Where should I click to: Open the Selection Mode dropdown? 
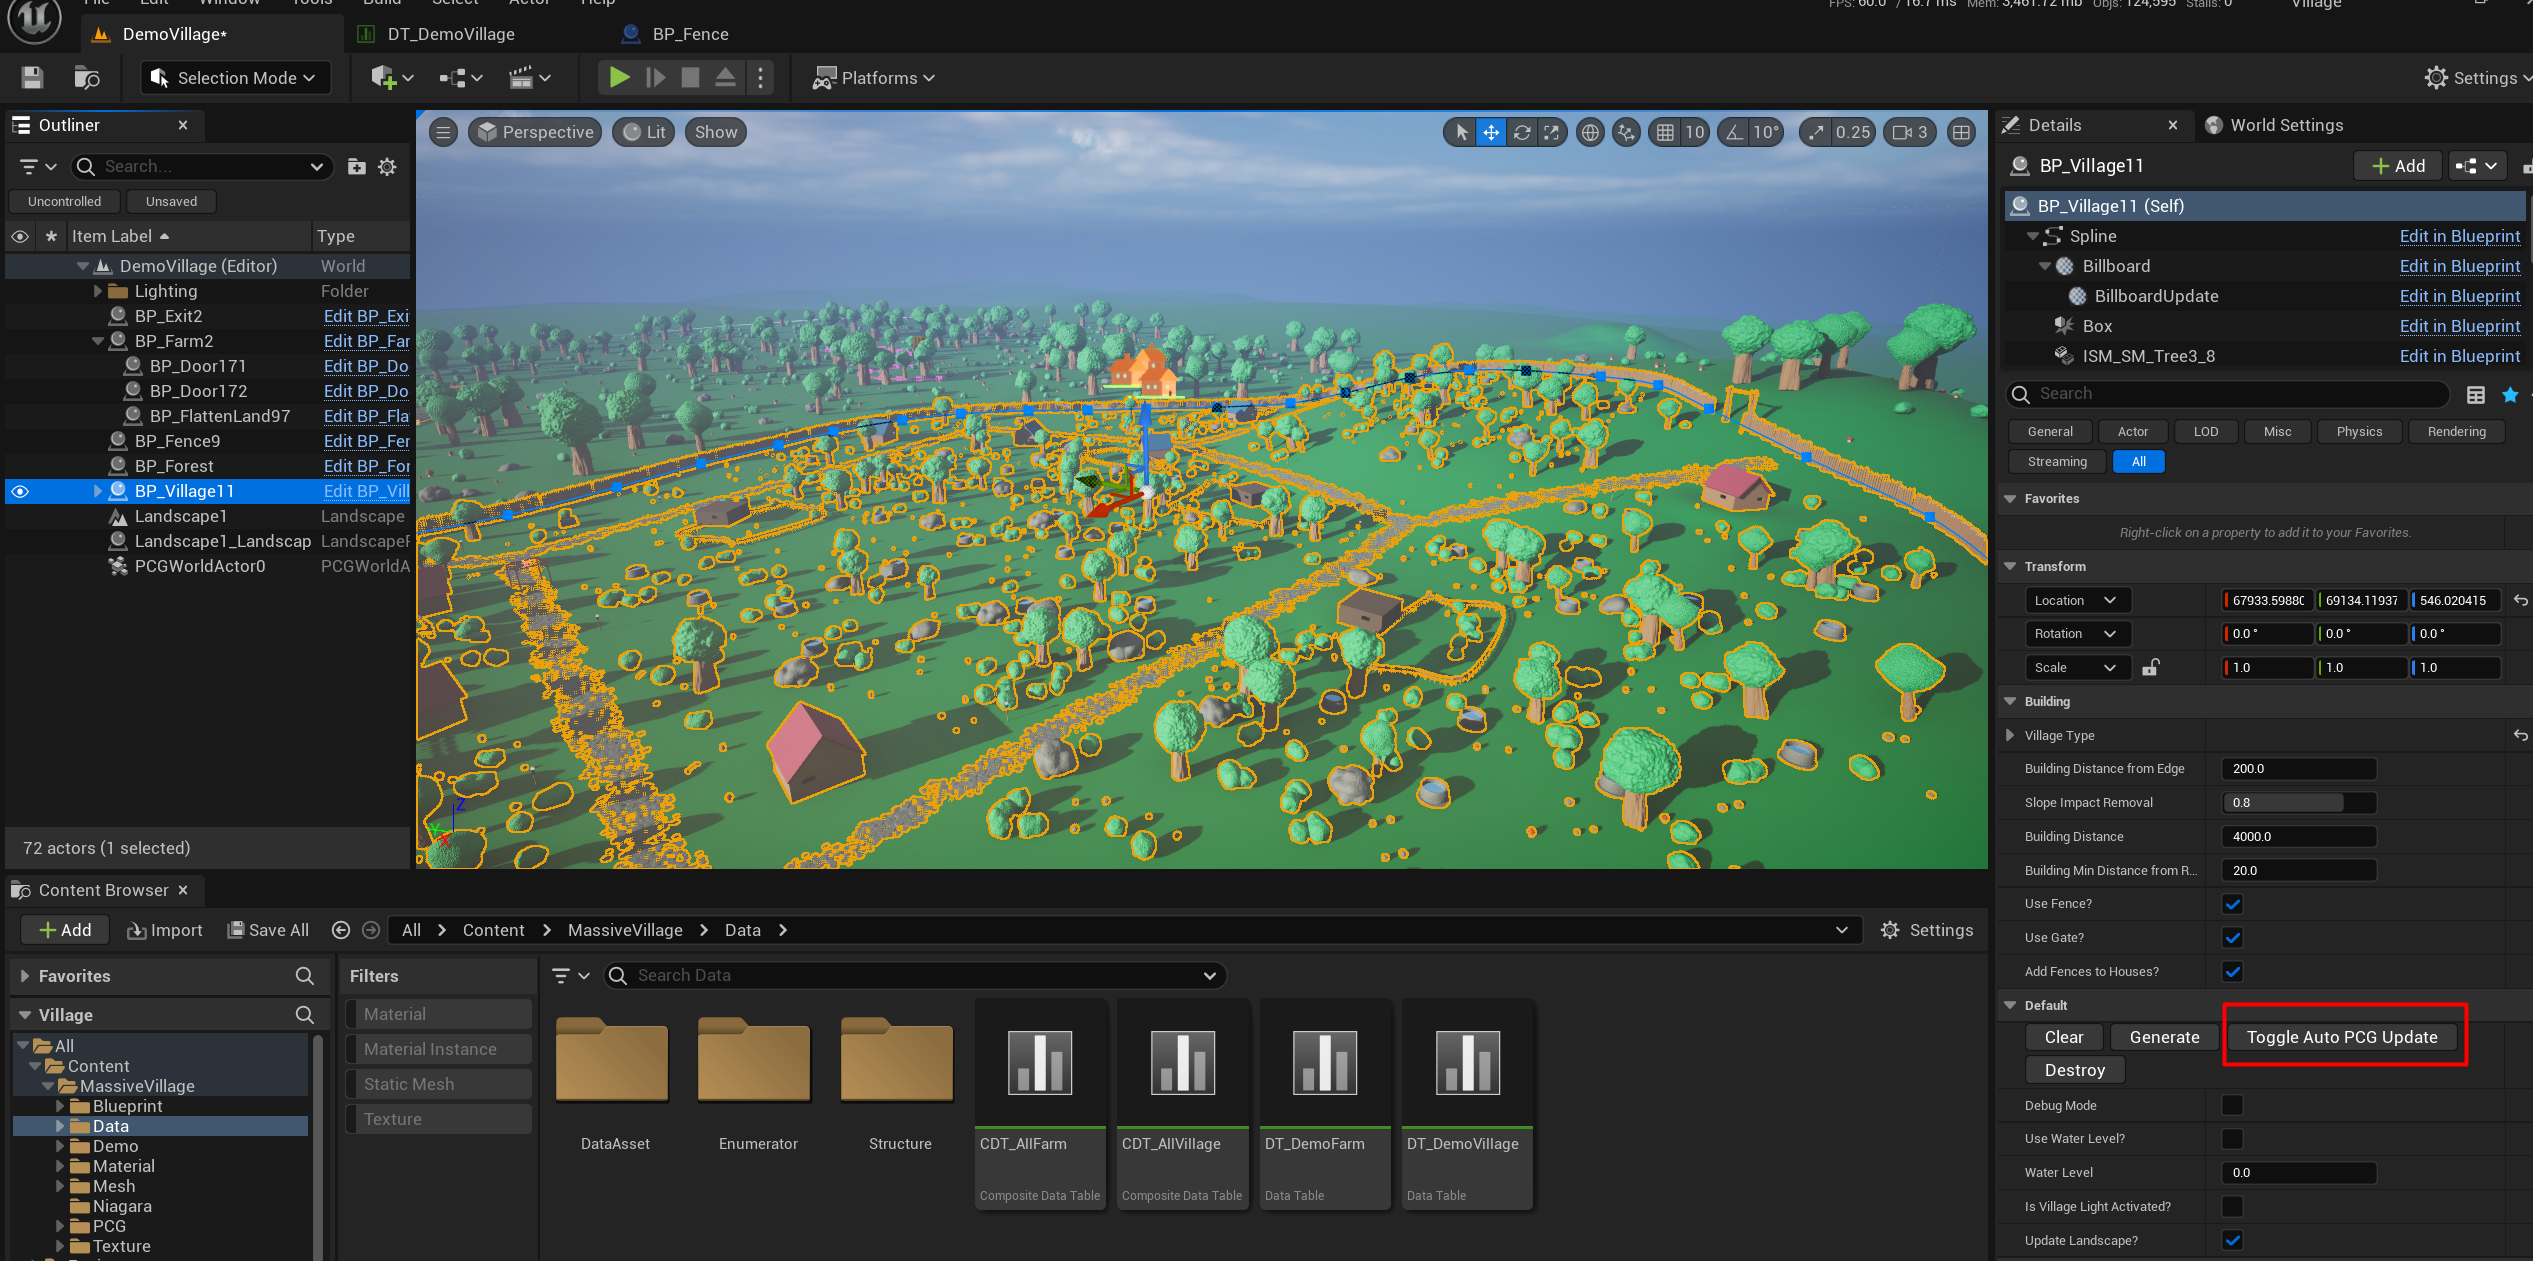236,78
